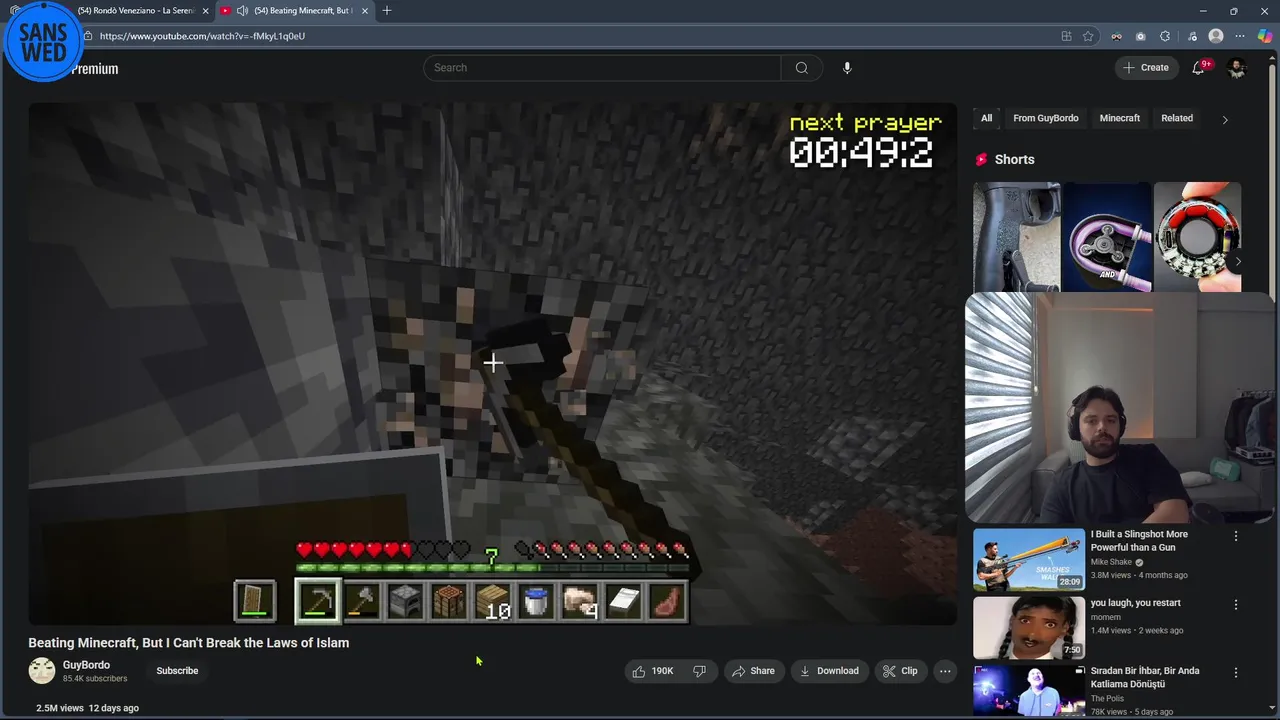Click the Download button under the video
Viewport: 1280px width, 720px height.
(829, 671)
